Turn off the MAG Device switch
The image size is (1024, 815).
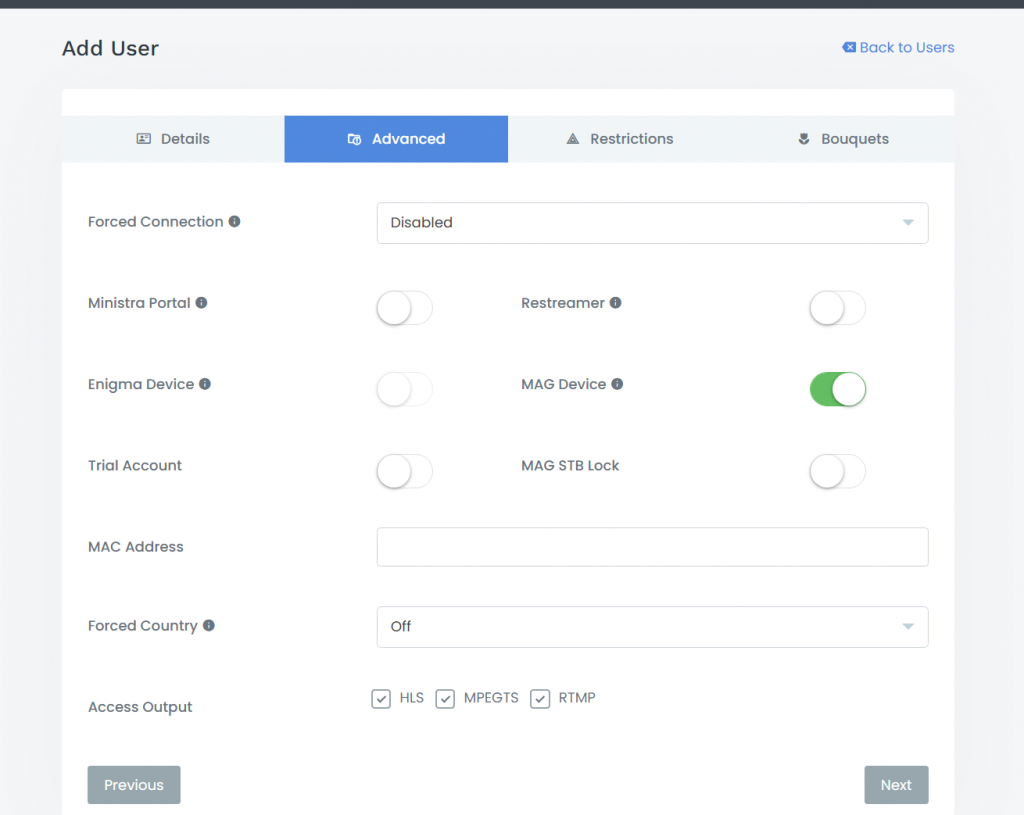pos(837,389)
